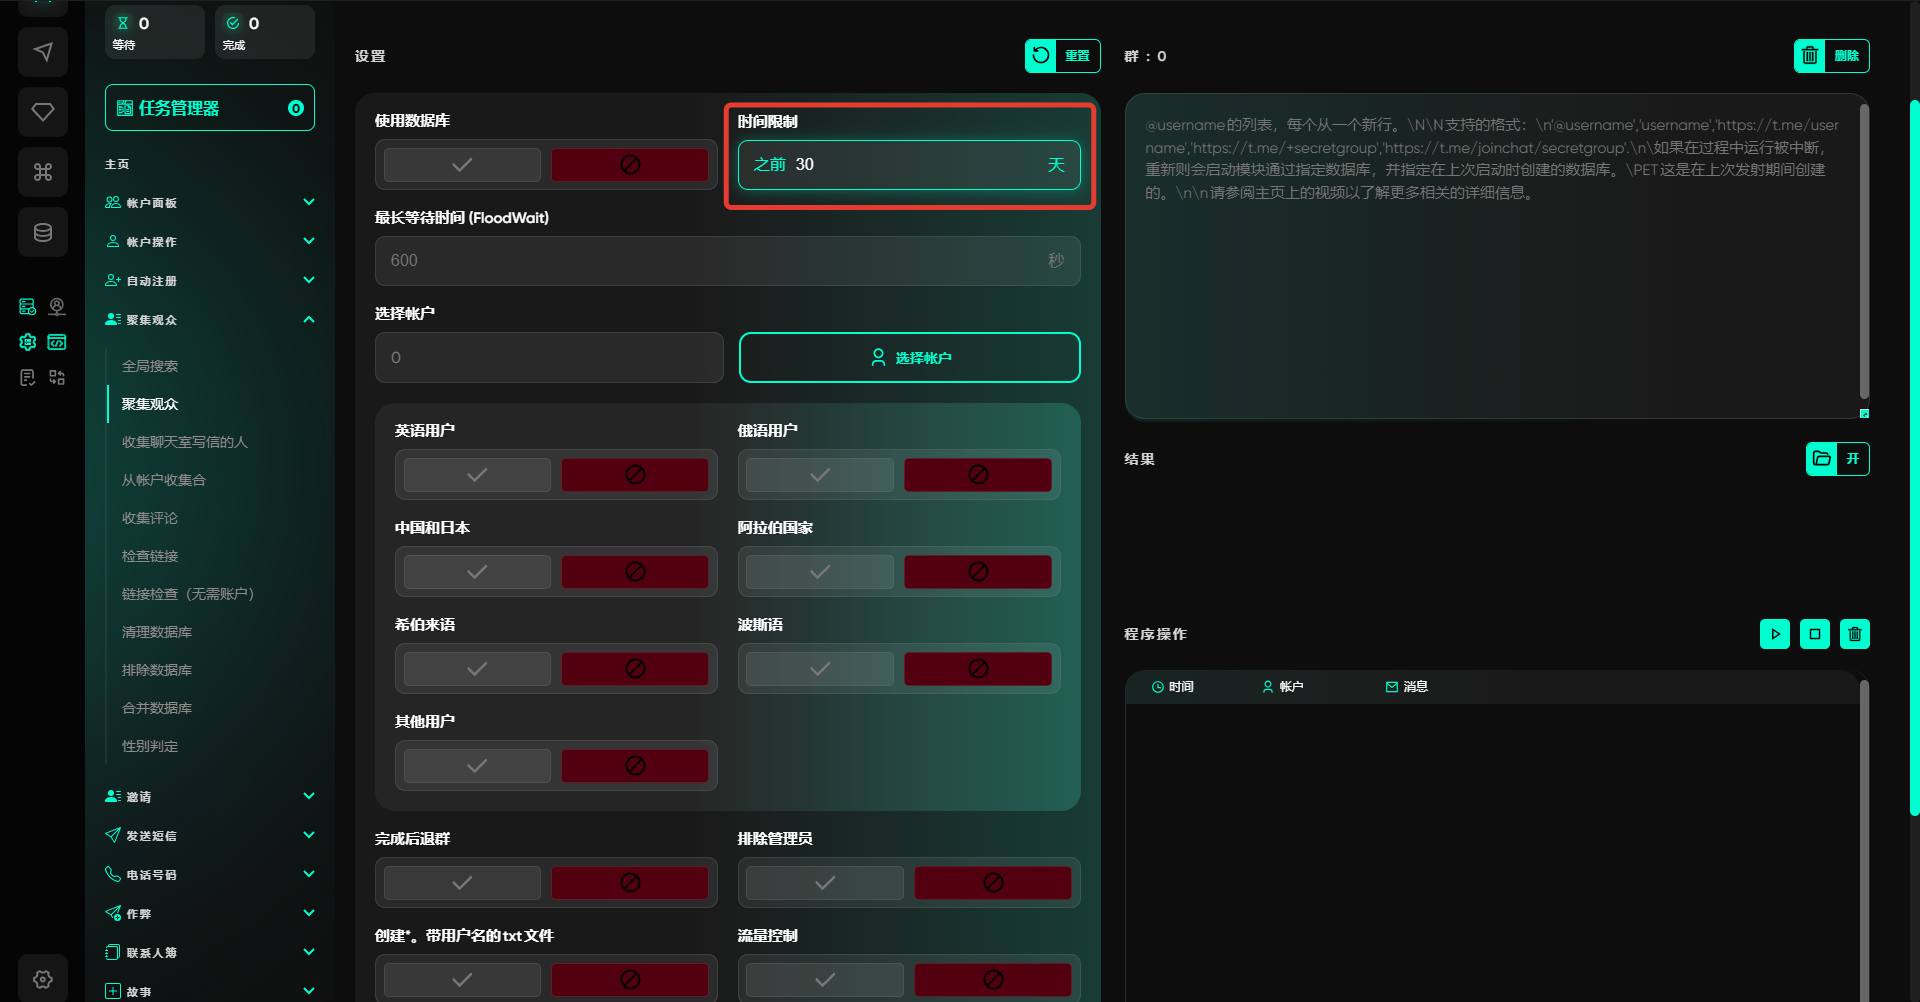Enable 排除管理员 checkmark toggle
Screen dimensions: 1920x1002
coord(824,883)
